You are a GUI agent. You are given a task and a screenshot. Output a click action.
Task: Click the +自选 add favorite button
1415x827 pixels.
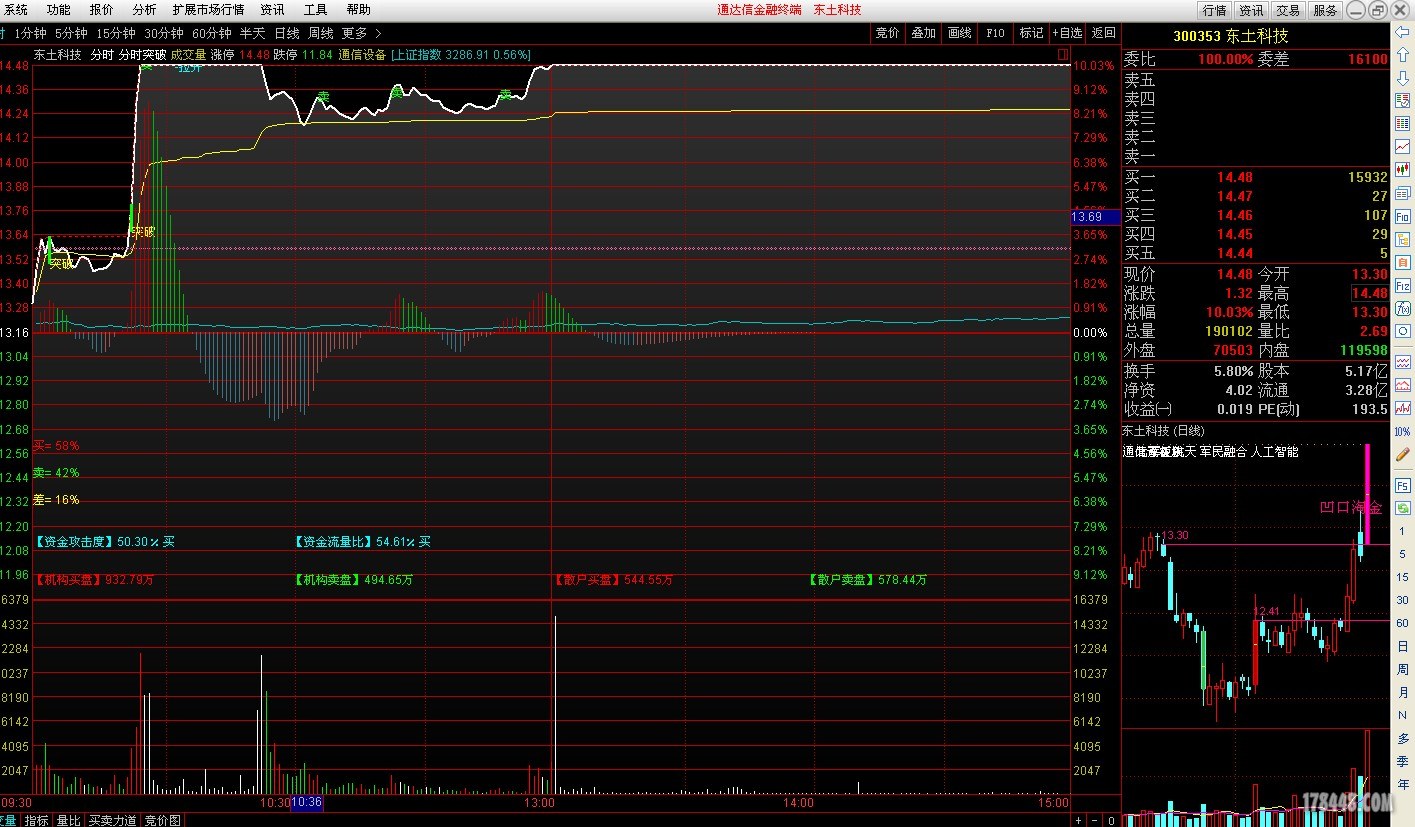[1067, 33]
